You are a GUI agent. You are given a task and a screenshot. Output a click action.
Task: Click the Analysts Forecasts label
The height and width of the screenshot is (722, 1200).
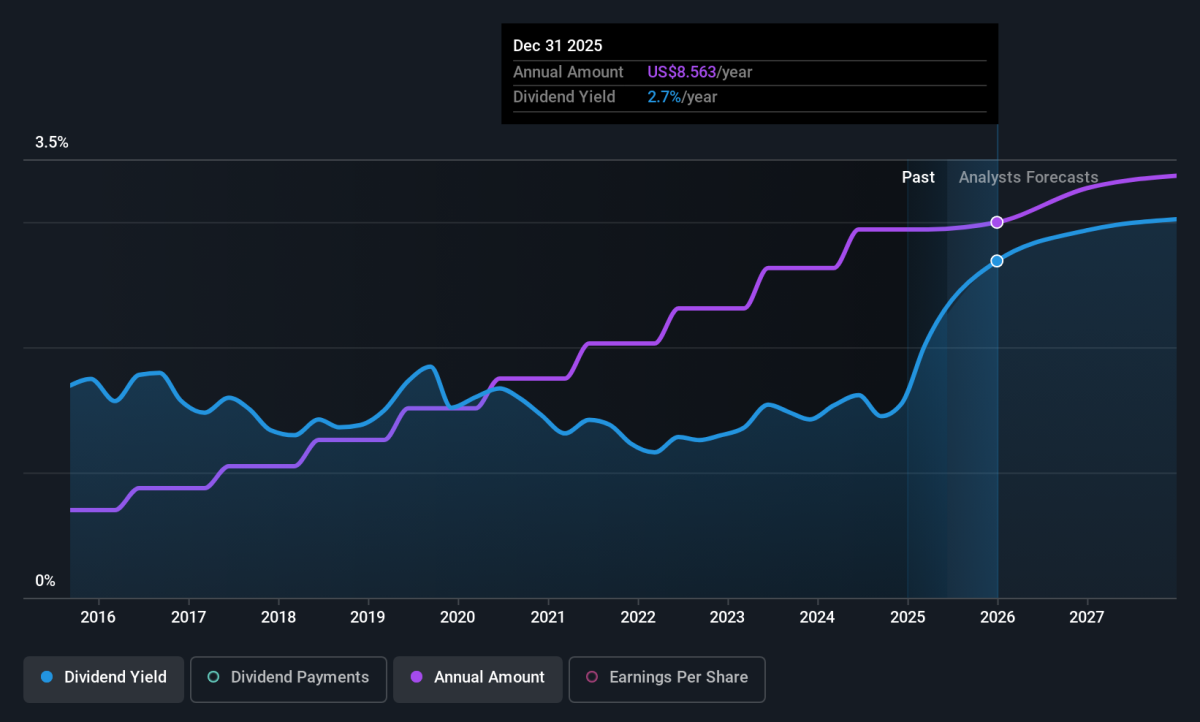pyautogui.click(x=1028, y=177)
